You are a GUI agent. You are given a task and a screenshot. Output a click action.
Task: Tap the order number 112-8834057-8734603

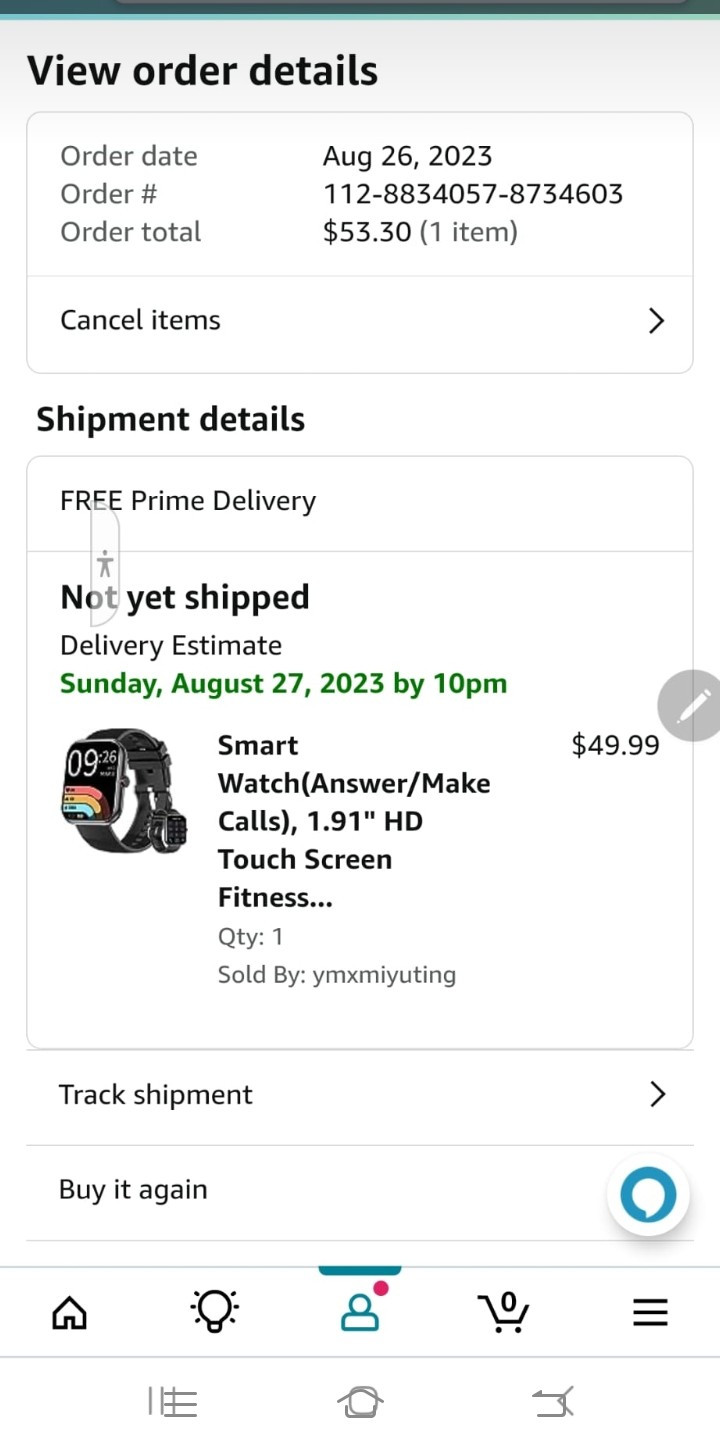pyautogui.click(x=473, y=194)
